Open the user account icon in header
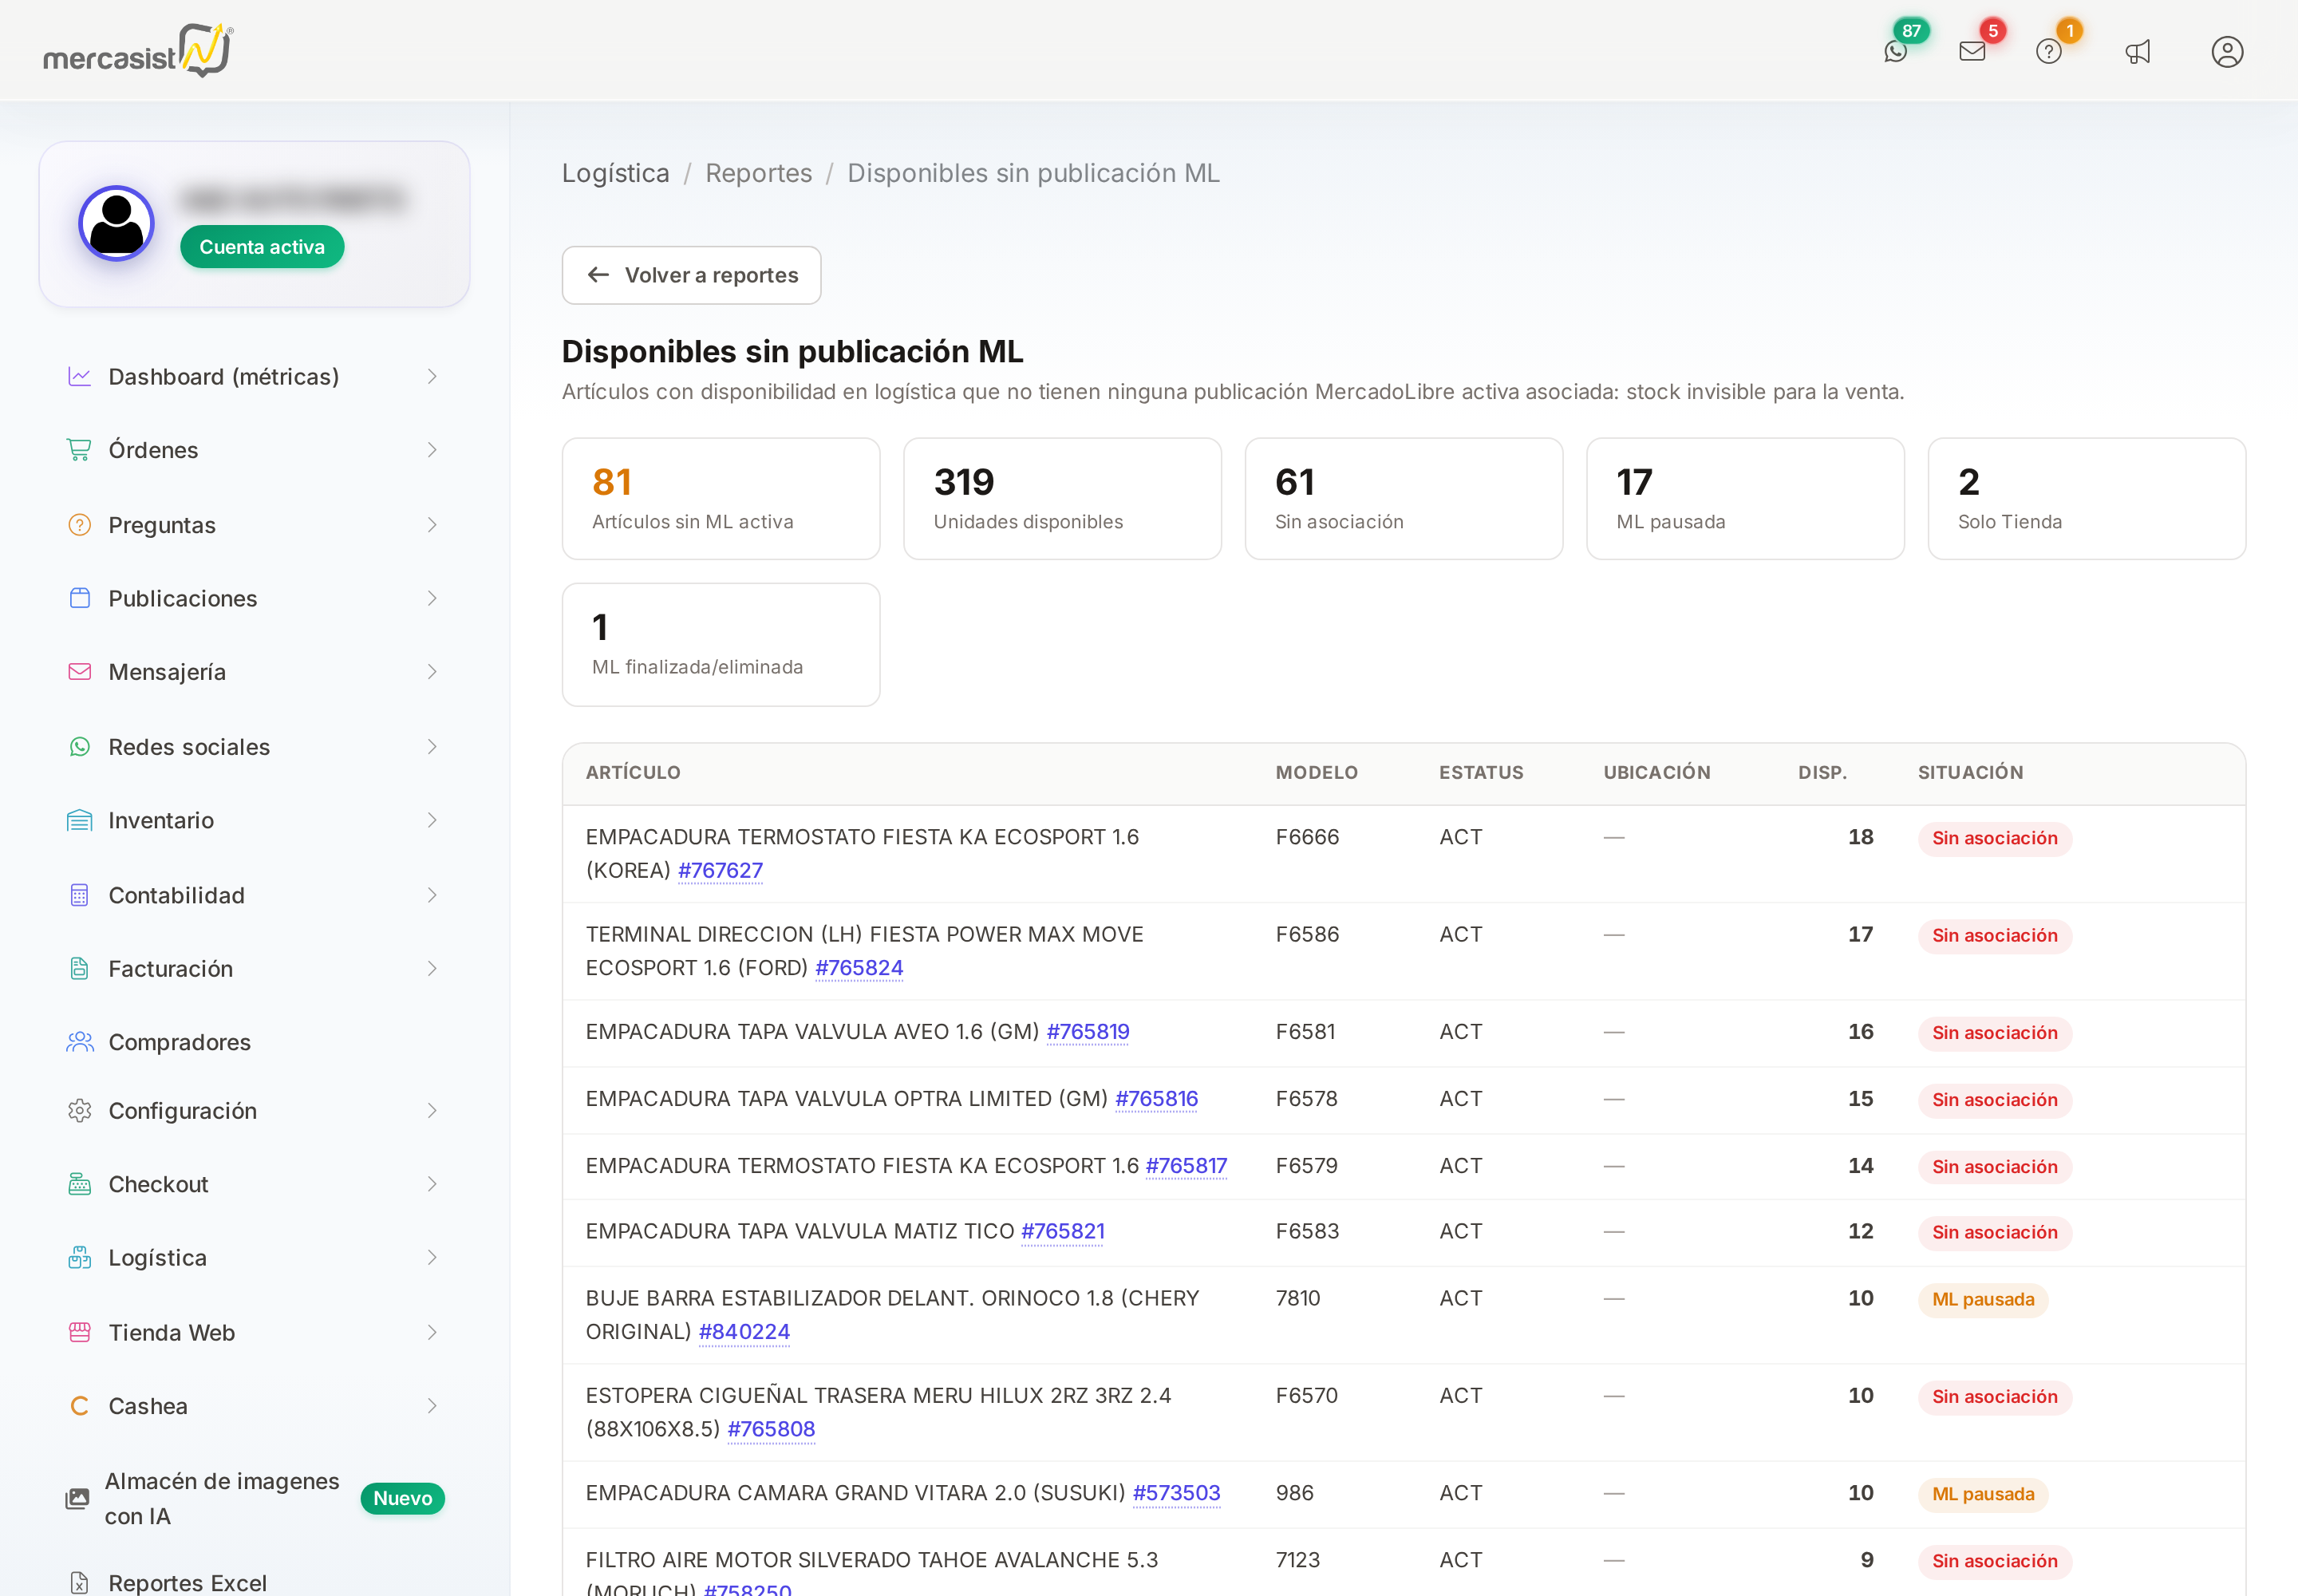 click(2227, 51)
